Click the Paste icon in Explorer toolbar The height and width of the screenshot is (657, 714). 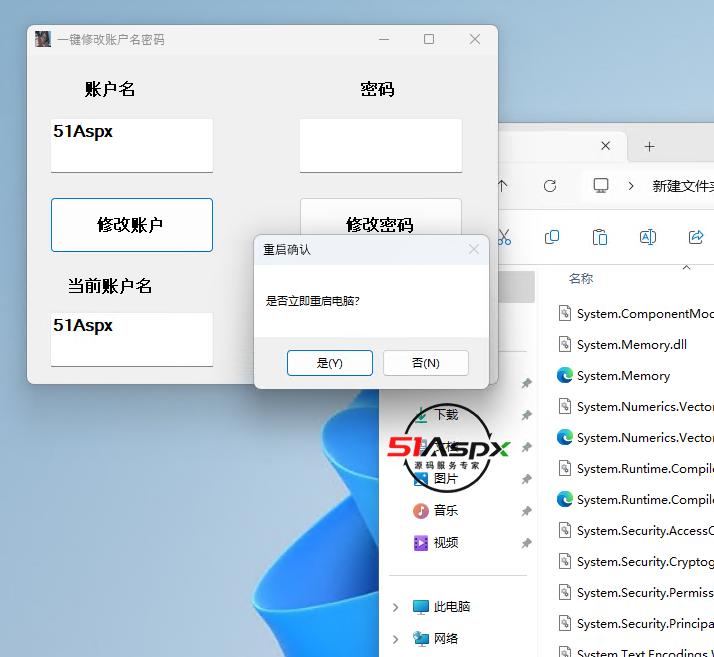pos(600,237)
